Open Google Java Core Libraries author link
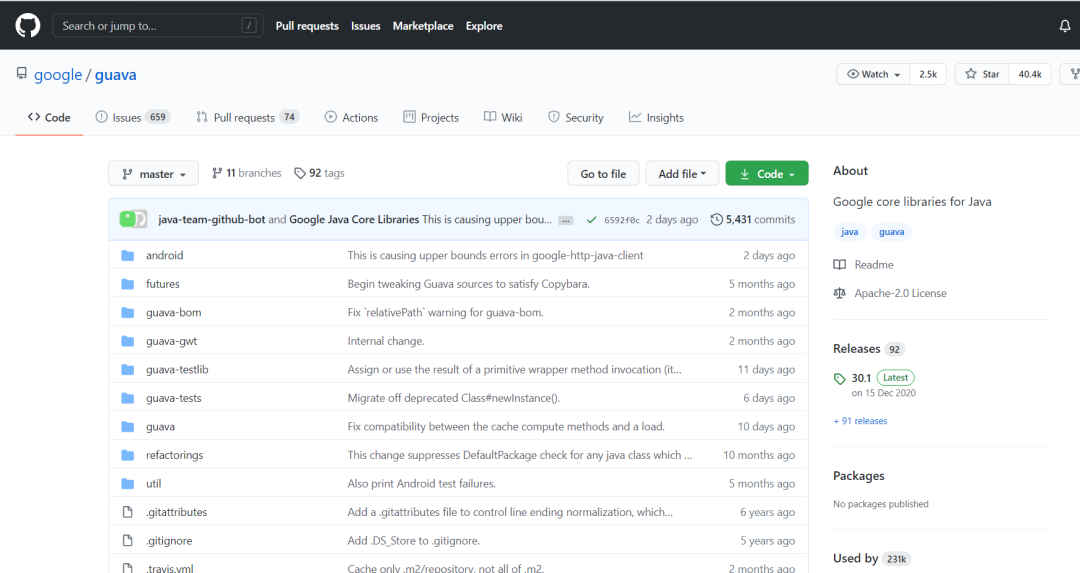This screenshot has width=1080, height=573. coord(354,220)
